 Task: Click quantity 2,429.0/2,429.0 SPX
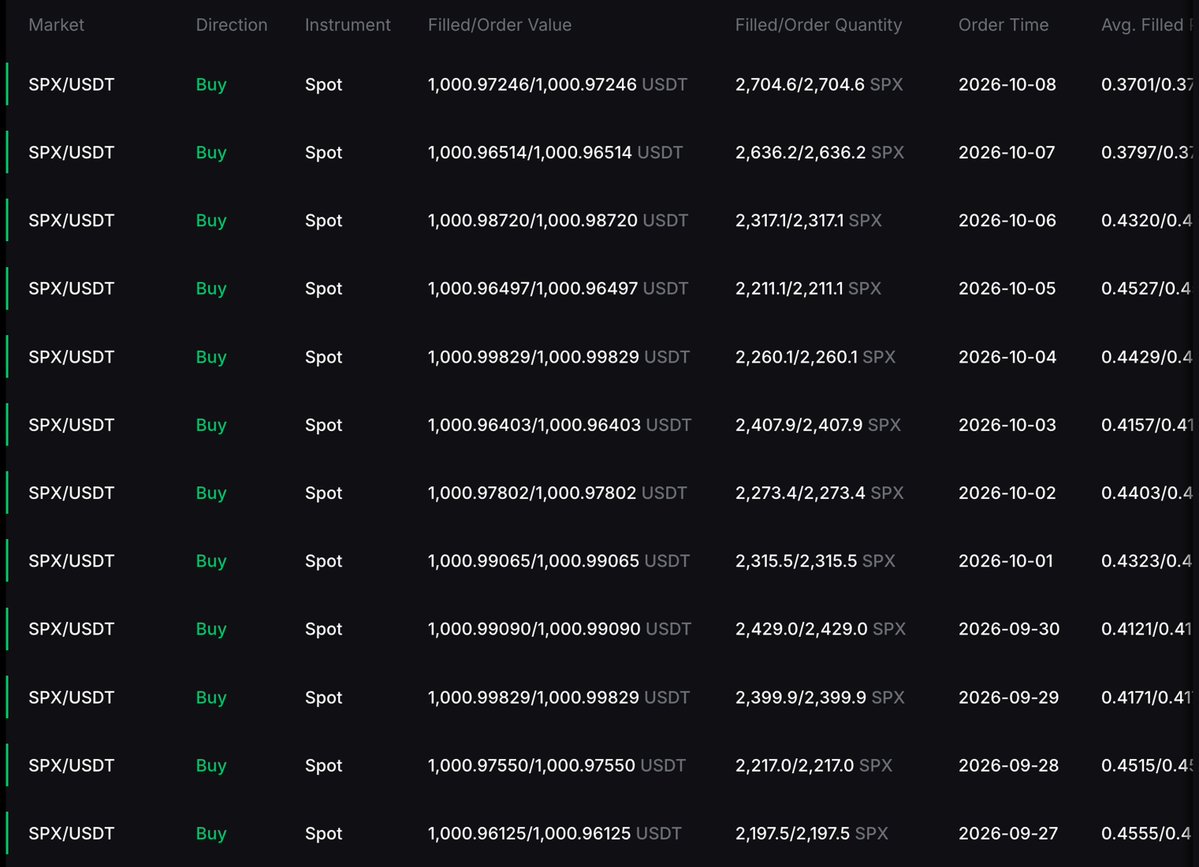[820, 629]
